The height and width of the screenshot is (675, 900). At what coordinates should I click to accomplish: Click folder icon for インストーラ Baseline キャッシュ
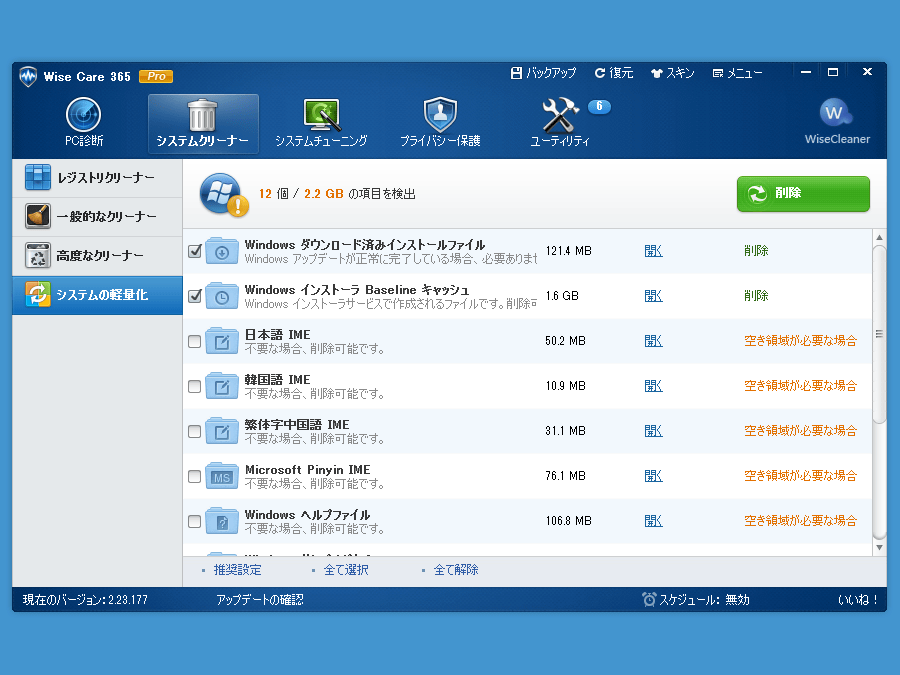pos(222,295)
